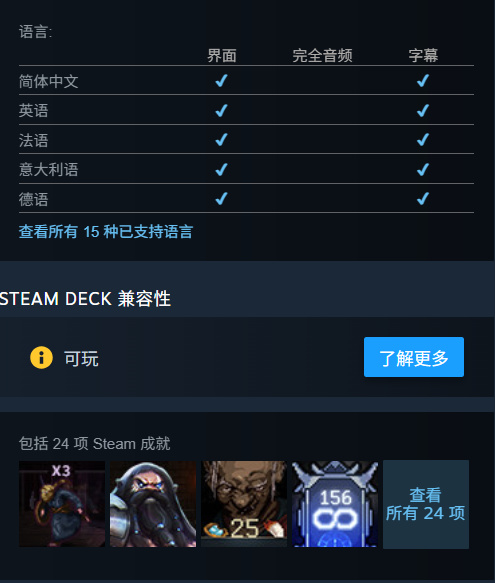This screenshot has height=583, width=495.
Task: Click the 意大利语 interface checkmark
Action: pos(222,169)
